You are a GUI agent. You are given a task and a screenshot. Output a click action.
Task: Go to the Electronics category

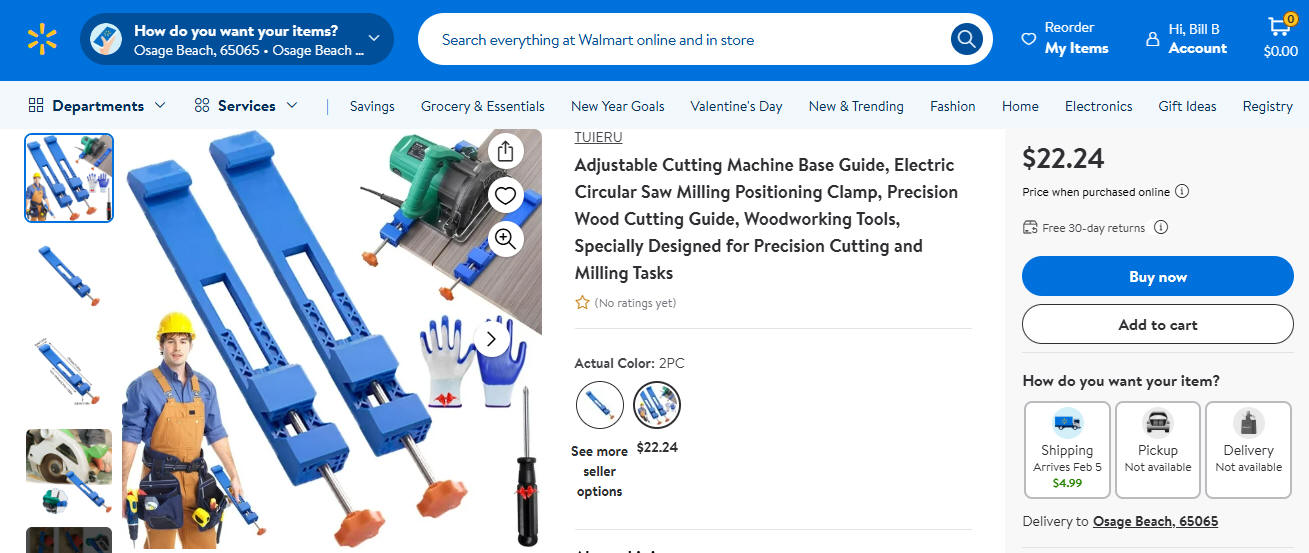pos(1098,106)
